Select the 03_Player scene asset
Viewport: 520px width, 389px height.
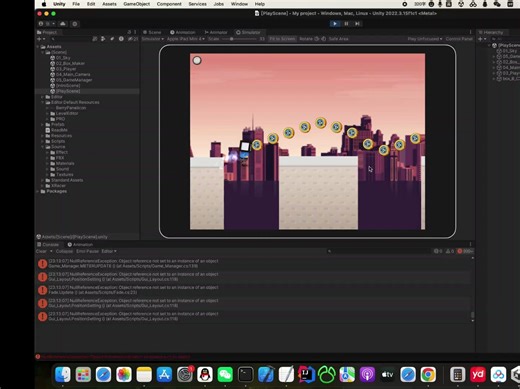pyautogui.click(x=63, y=69)
